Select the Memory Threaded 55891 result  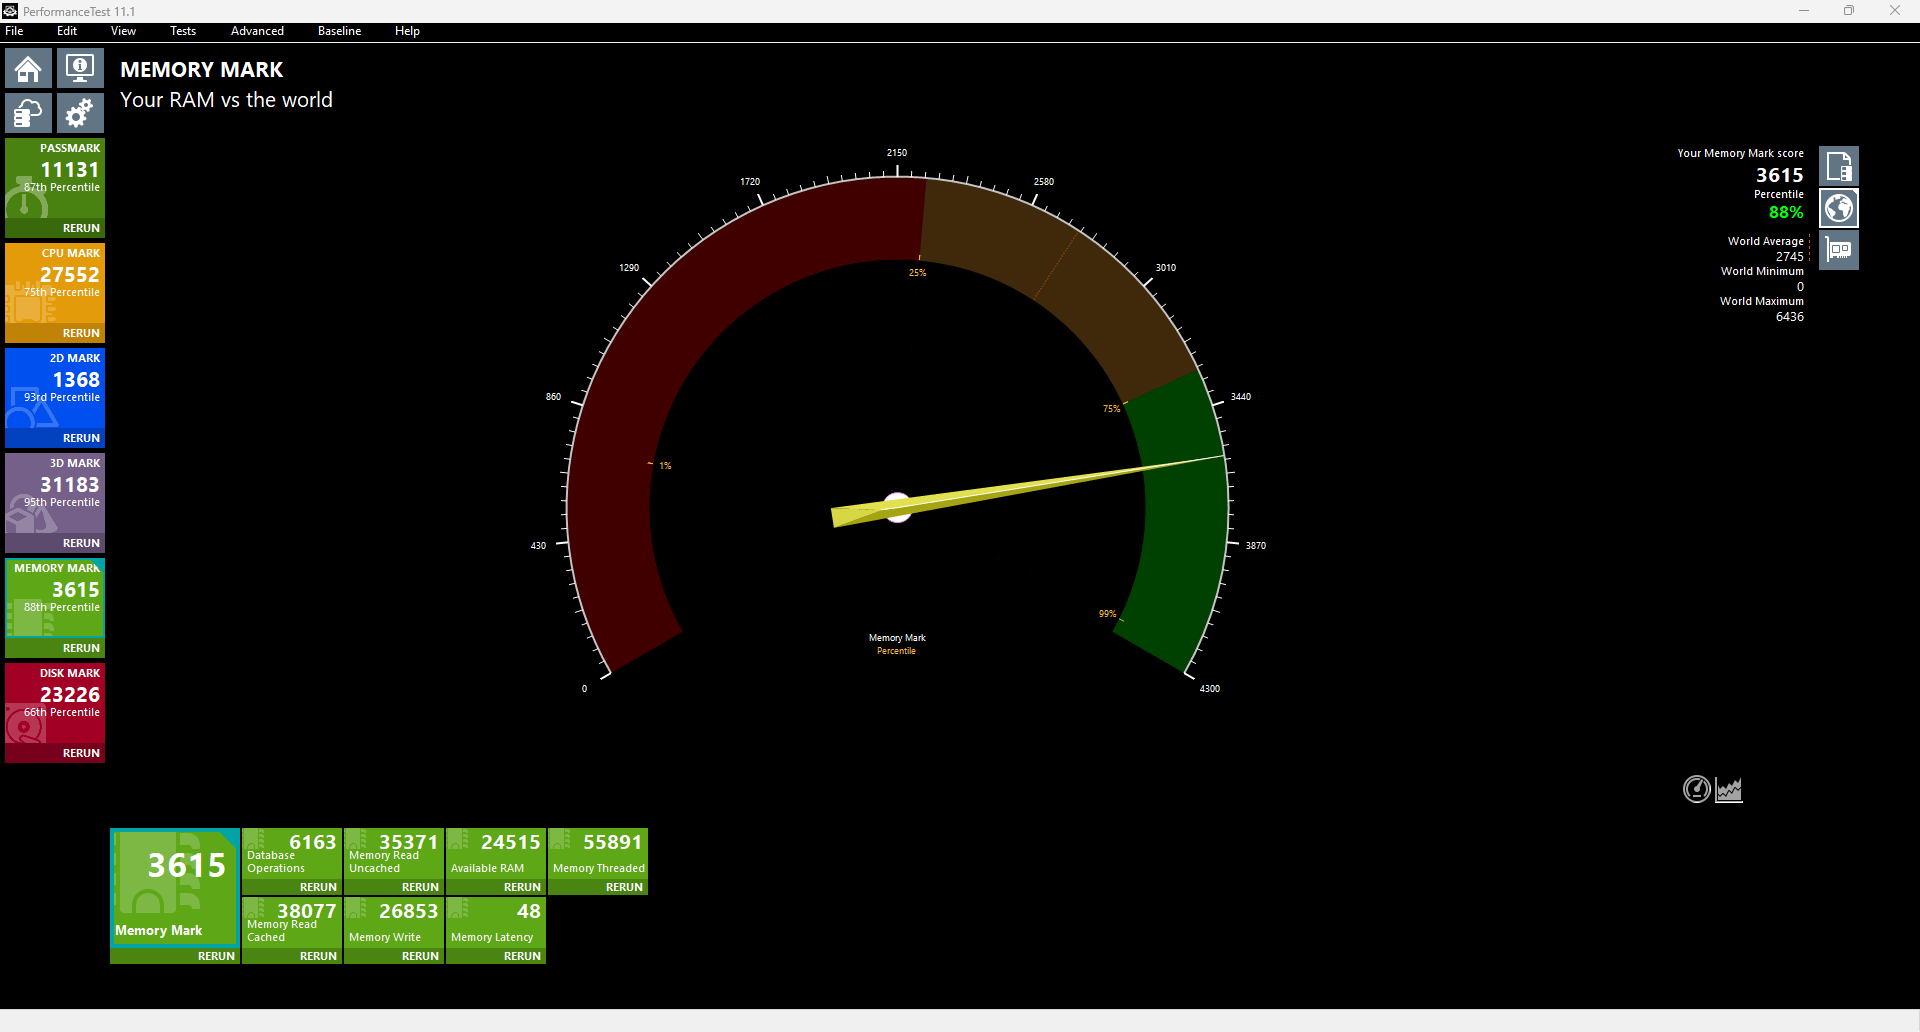[598, 853]
